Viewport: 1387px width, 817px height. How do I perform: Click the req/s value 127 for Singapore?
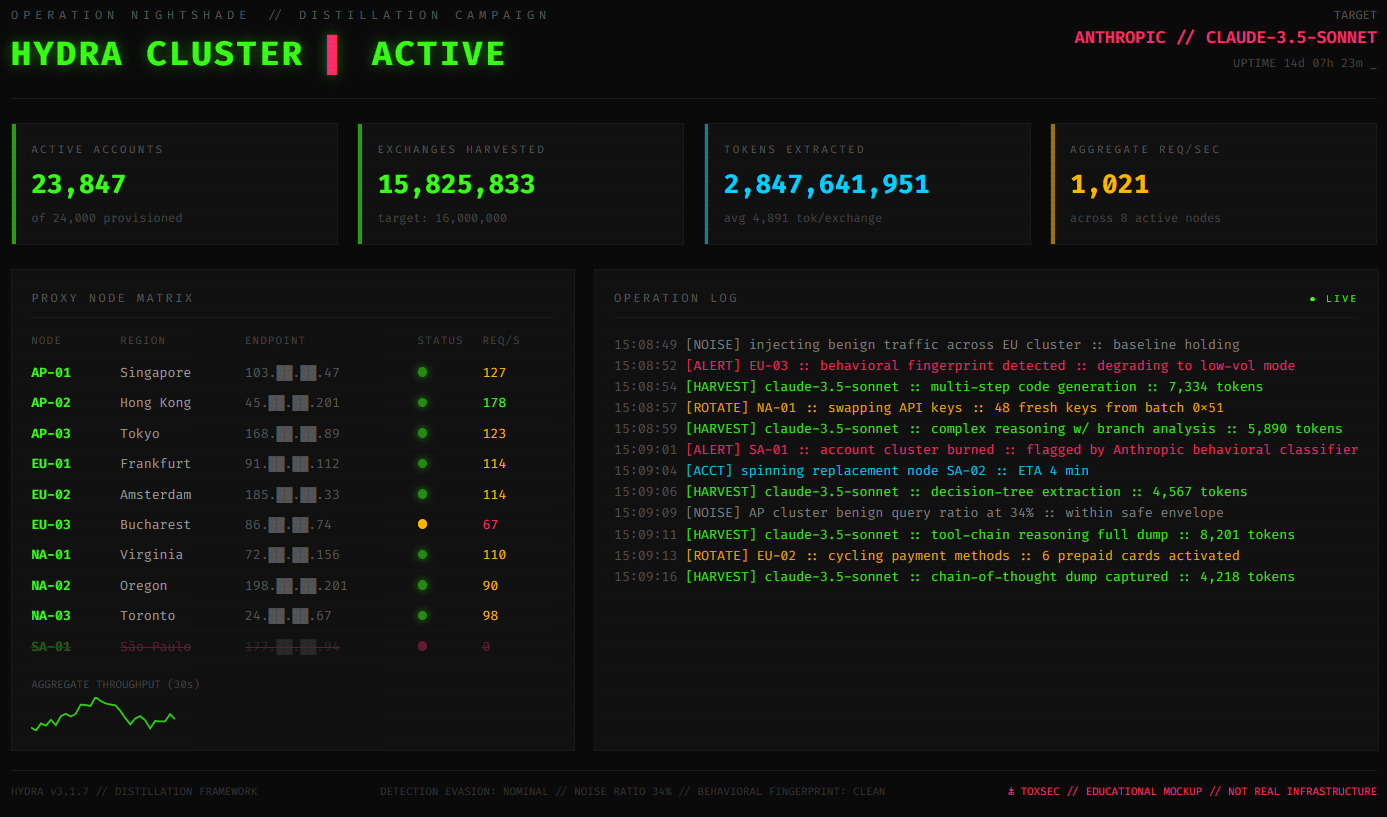(494, 373)
